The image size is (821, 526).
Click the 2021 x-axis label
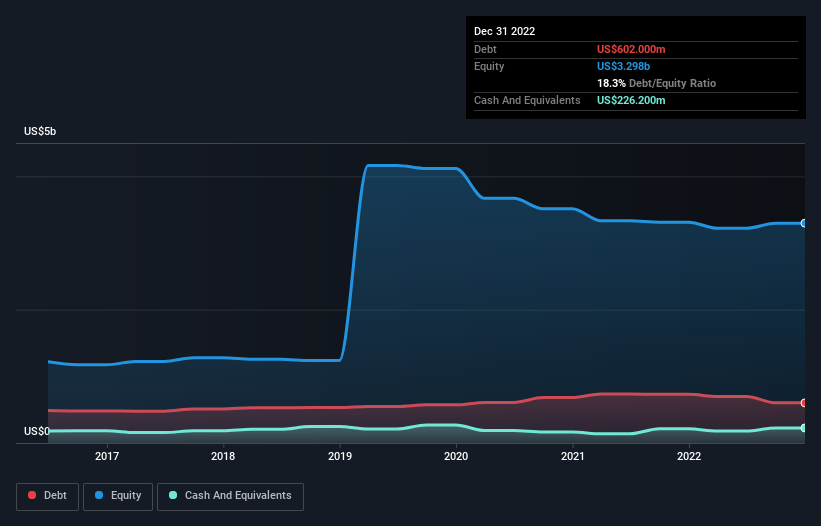(x=573, y=456)
